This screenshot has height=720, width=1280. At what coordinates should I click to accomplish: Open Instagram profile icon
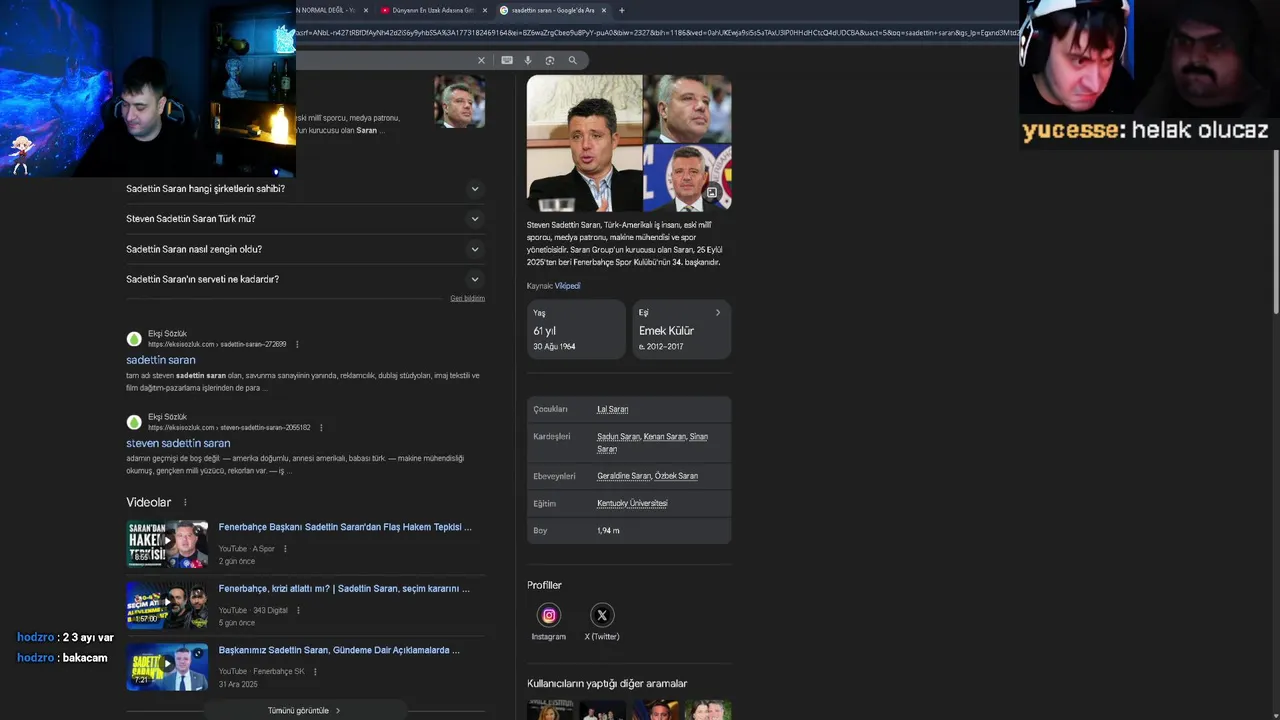(x=548, y=615)
